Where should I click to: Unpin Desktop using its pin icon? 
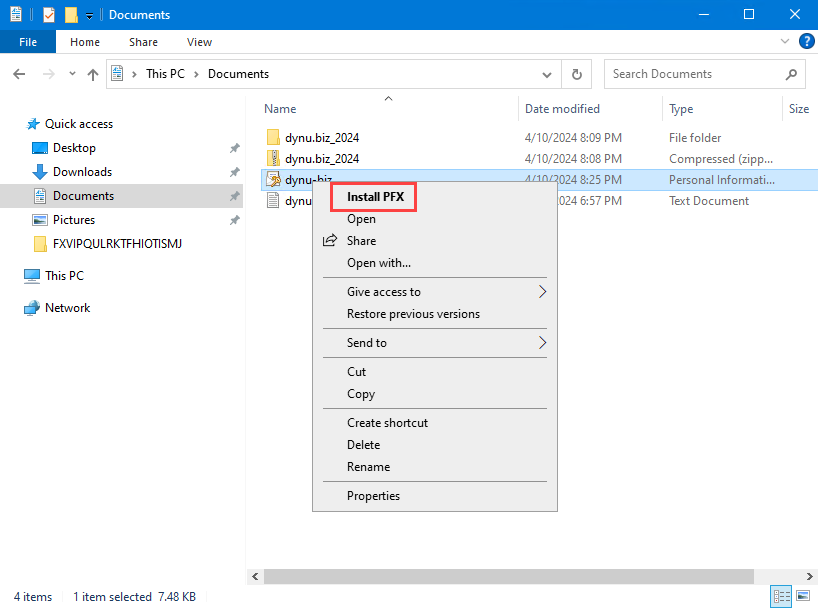tap(235, 148)
